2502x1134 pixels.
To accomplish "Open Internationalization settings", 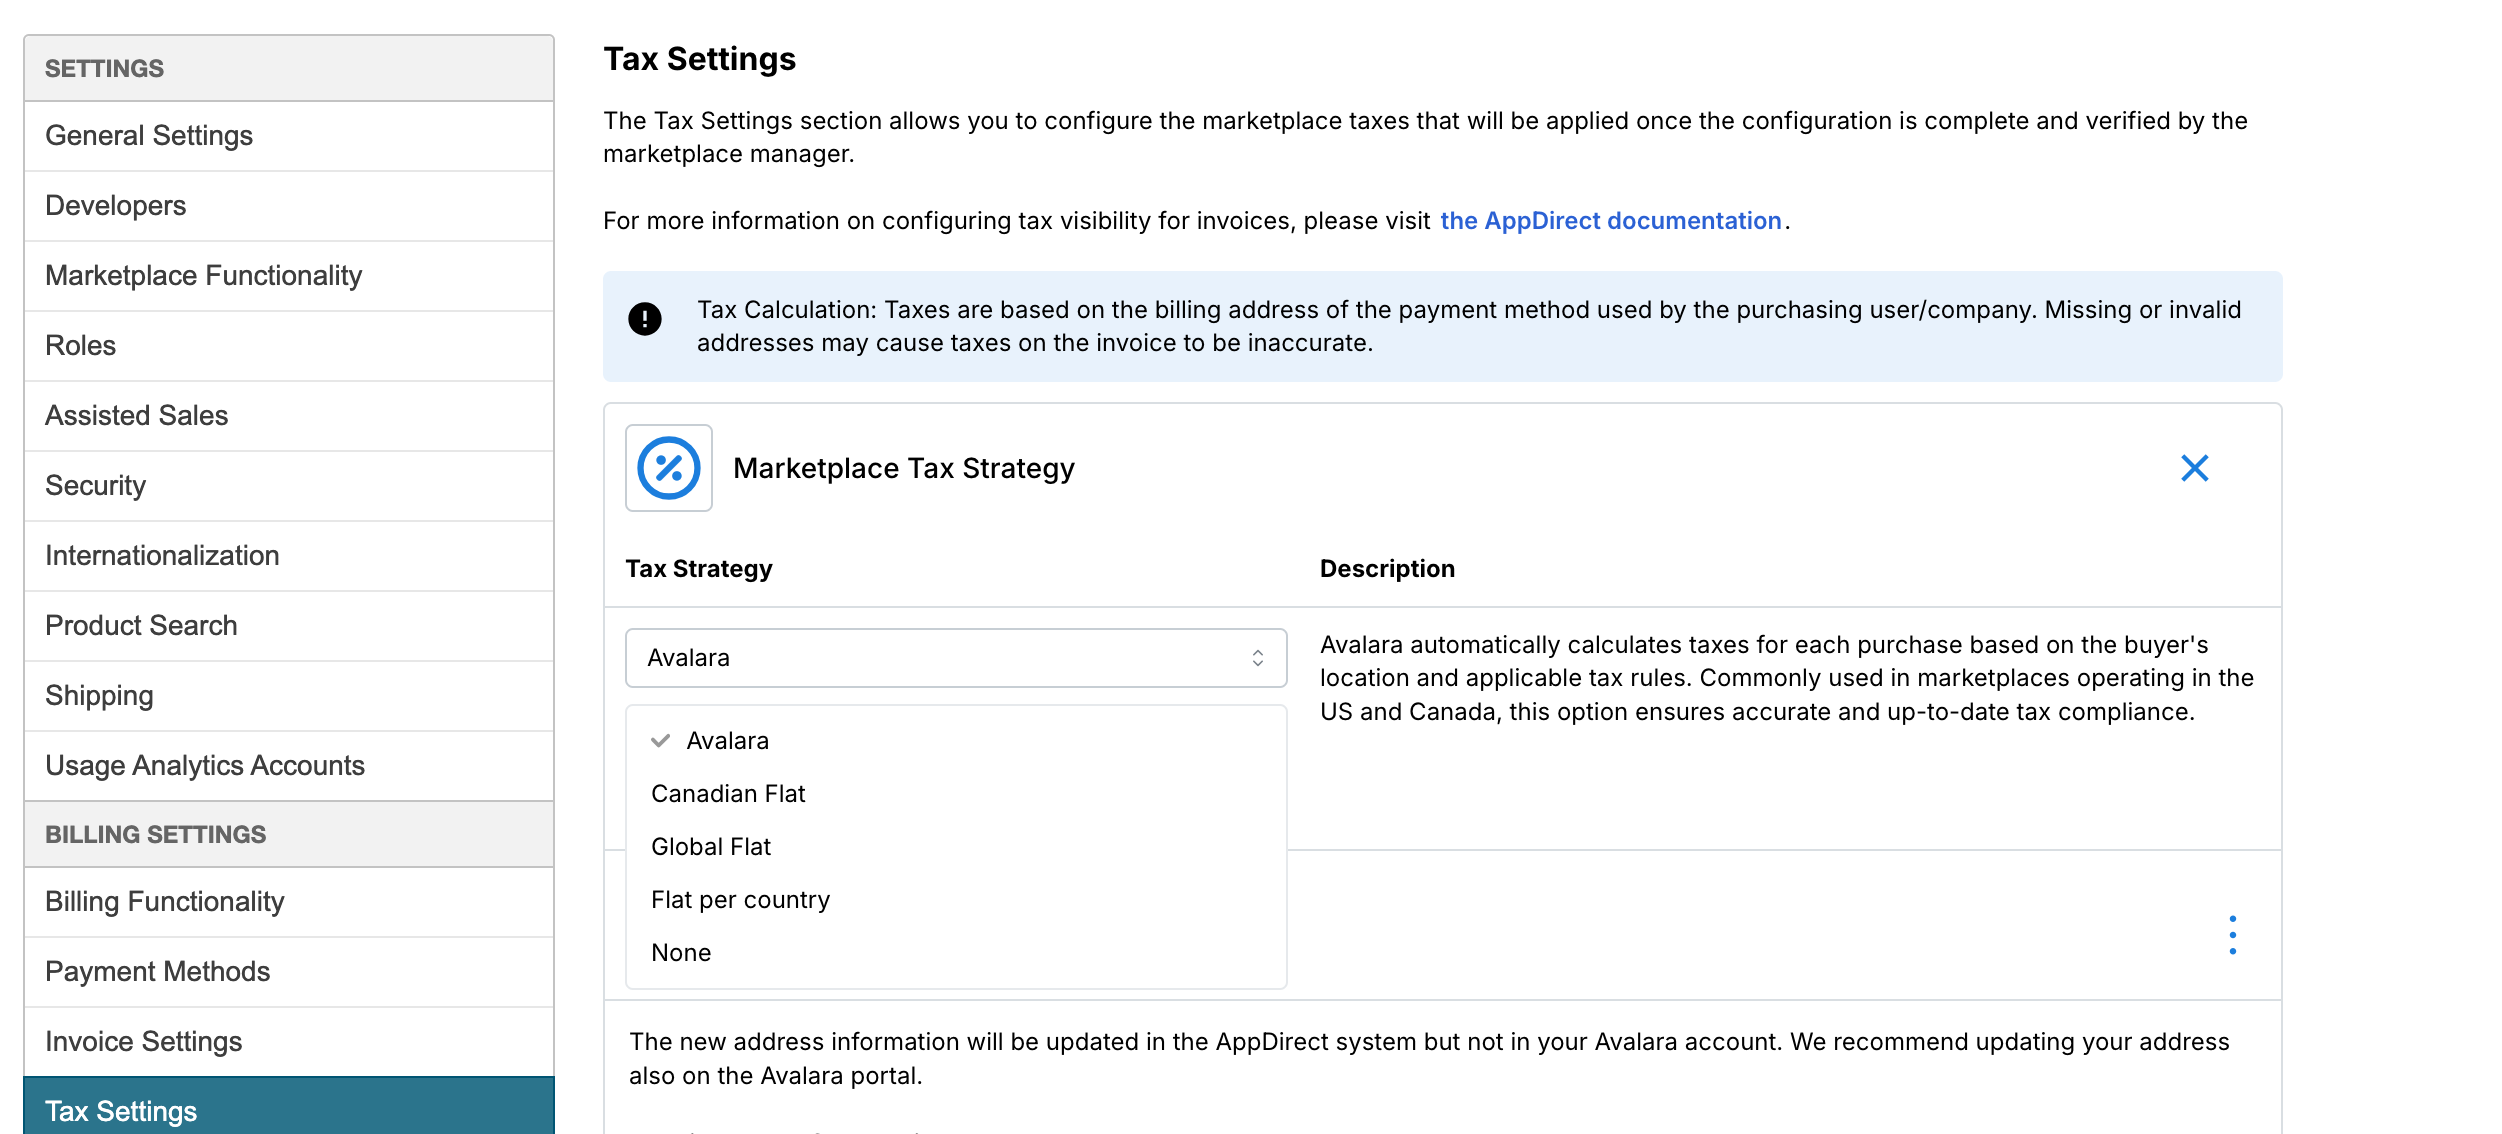I will coord(162,556).
